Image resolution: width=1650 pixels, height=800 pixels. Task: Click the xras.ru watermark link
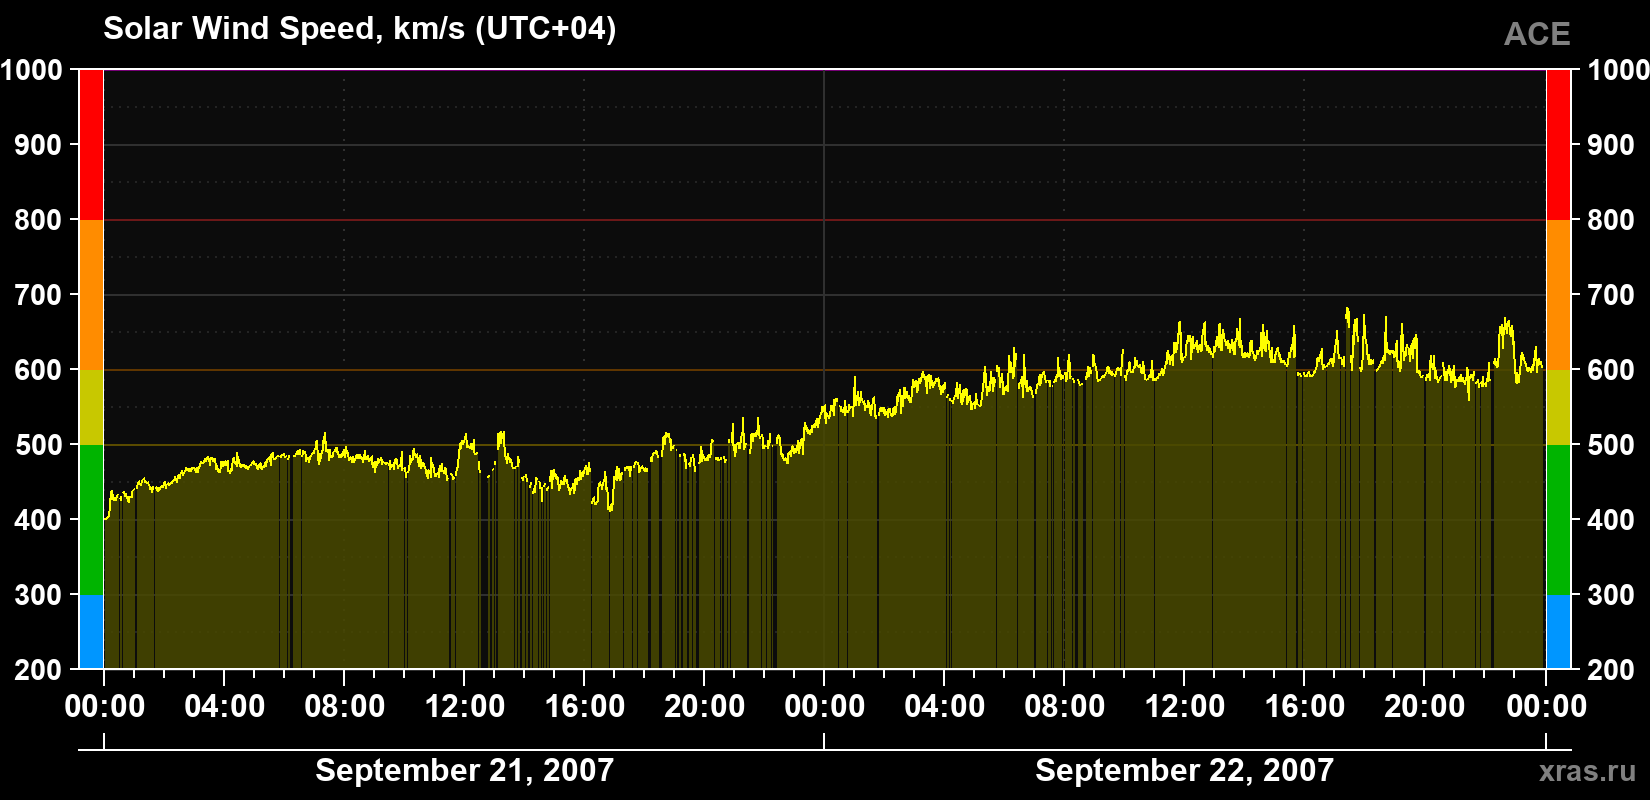point(1587,771)
